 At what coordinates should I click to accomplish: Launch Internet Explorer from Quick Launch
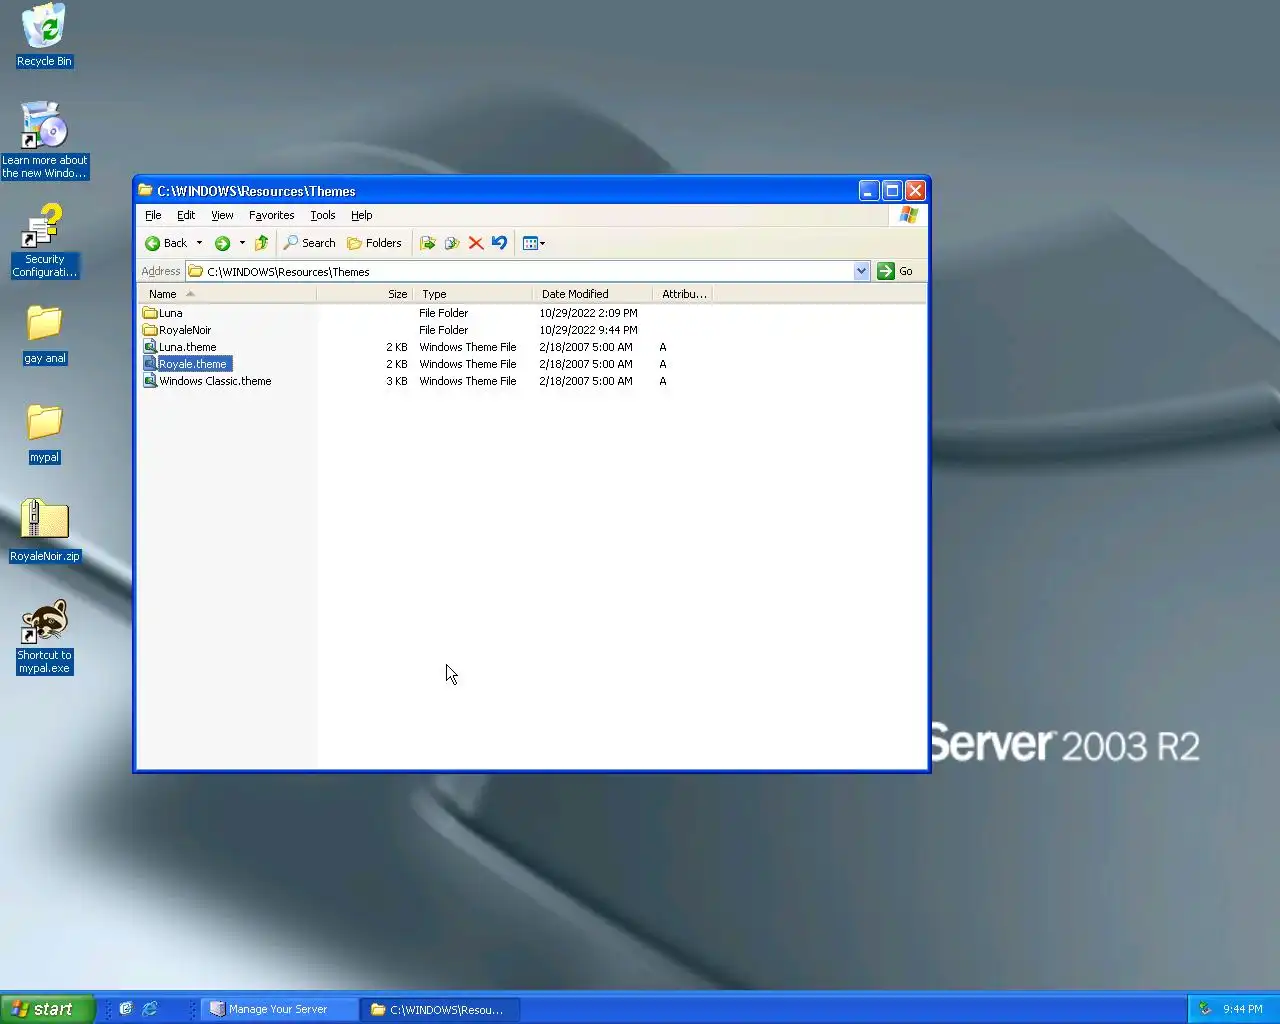pos(150,1009)
